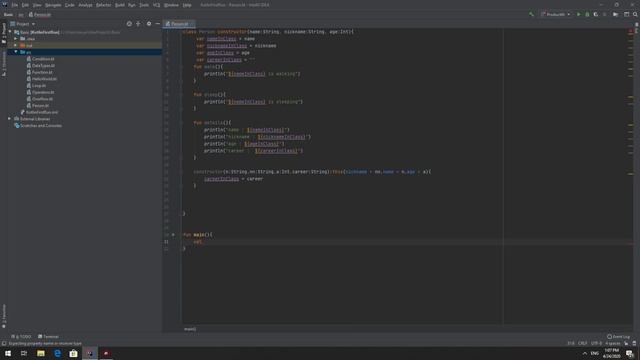Expand External Libraries node

coord(9,119)
